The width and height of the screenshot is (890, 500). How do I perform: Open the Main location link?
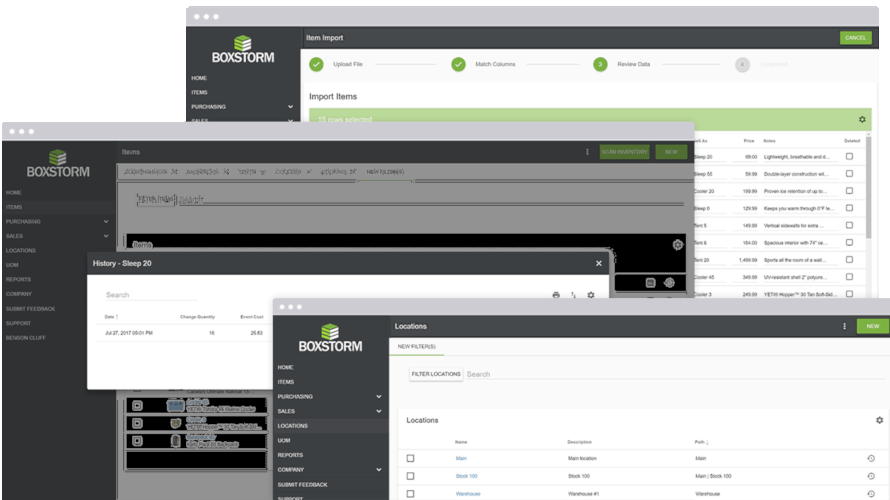point(461,459)
